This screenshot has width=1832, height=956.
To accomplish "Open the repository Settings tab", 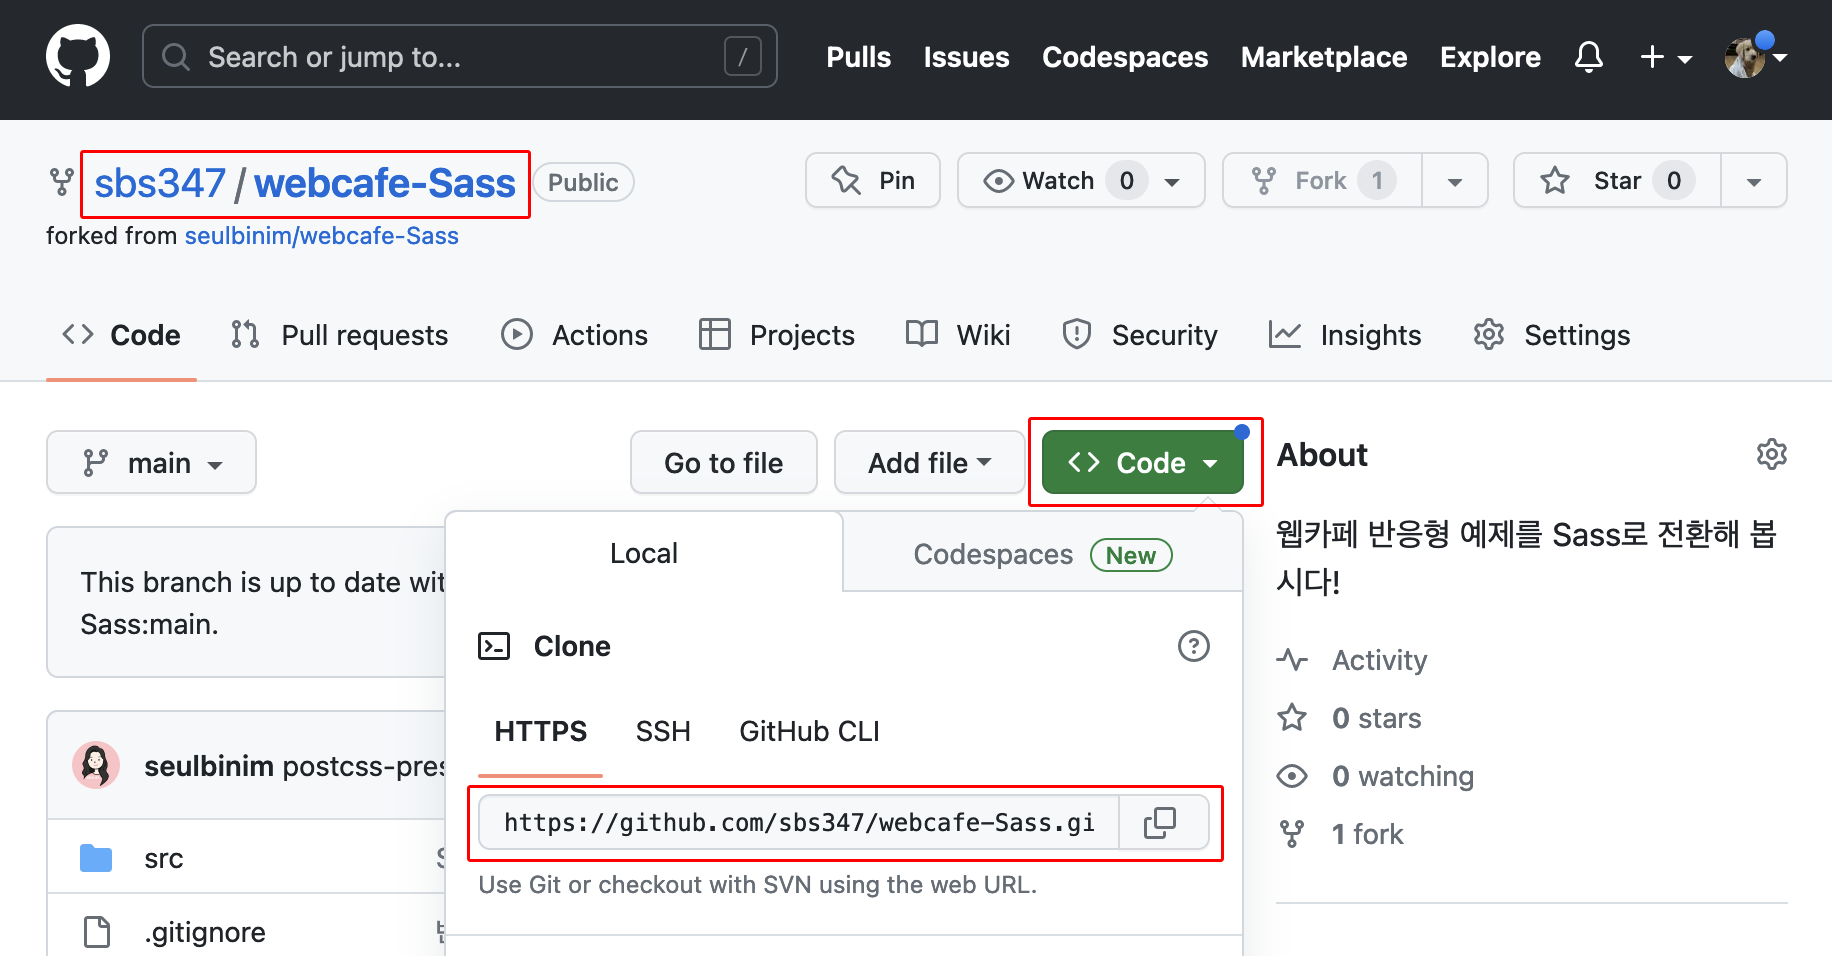I will click(x=1551, y=335).
